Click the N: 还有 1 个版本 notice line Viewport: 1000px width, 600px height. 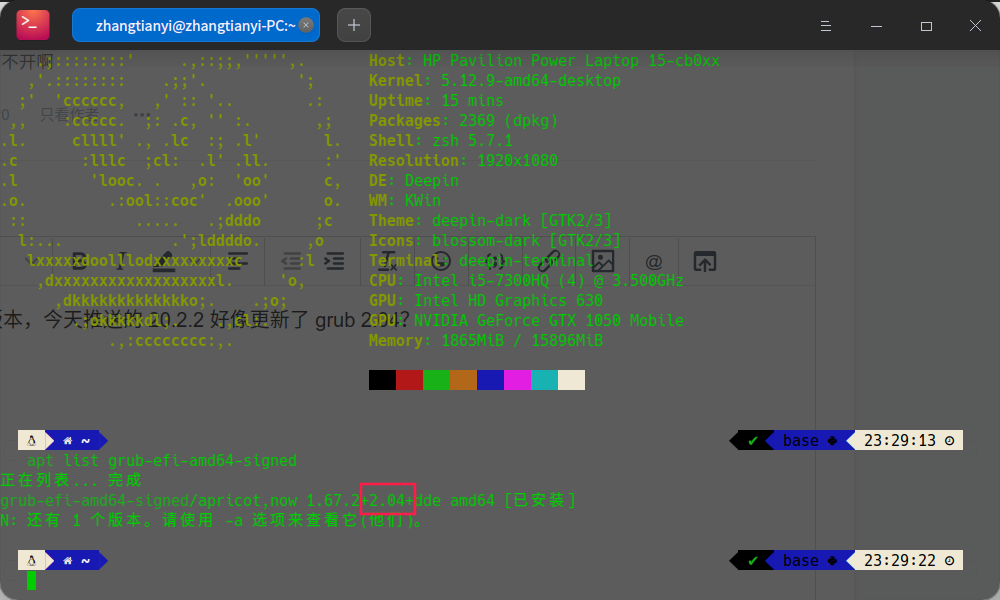[x=211, y=520]
